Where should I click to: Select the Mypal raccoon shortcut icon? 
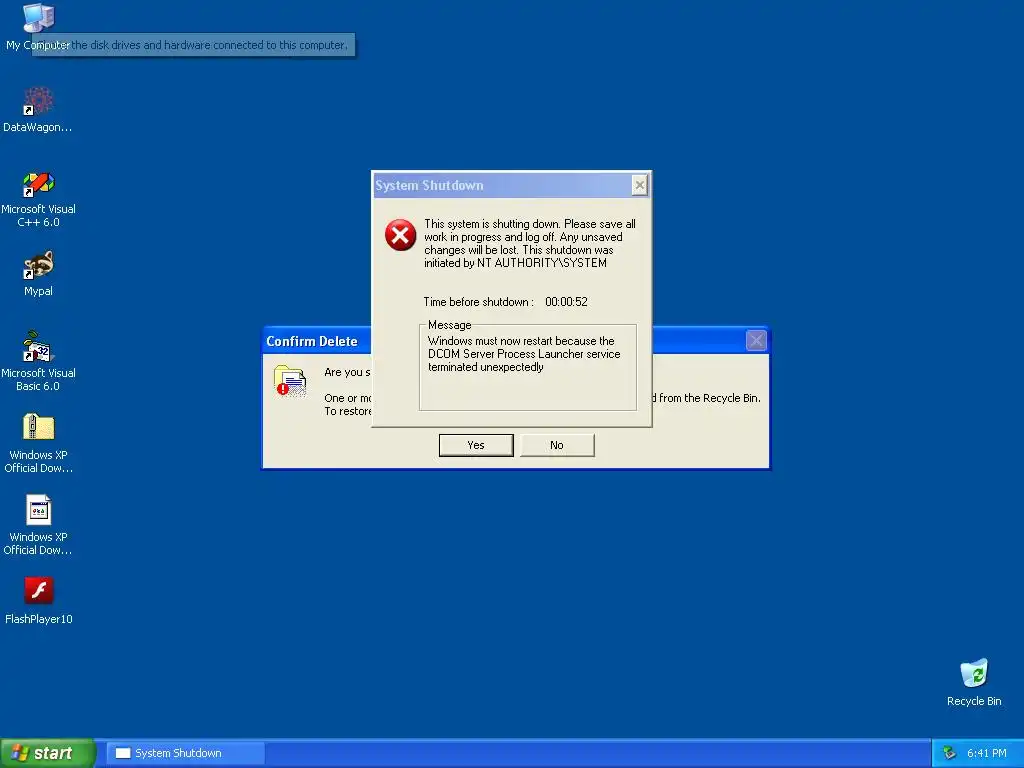(x=38, y=265)
